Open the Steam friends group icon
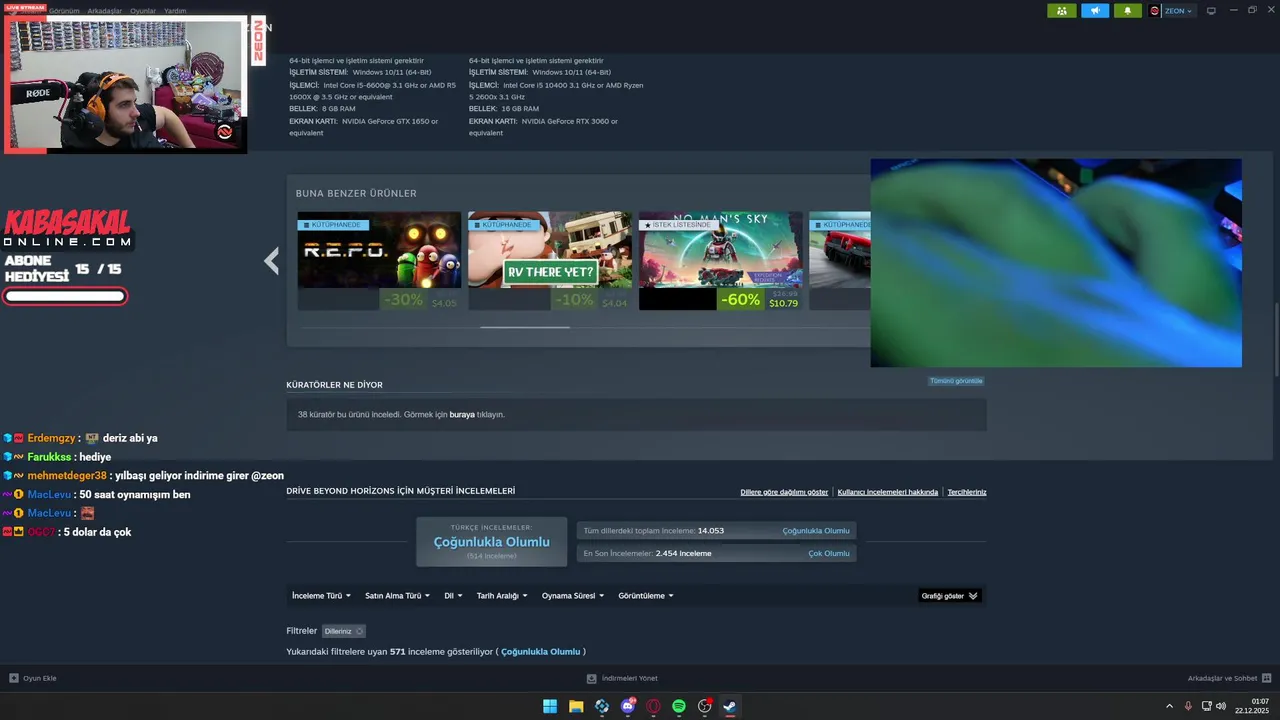The image size is (1280, 720). tap(1062, 11)
